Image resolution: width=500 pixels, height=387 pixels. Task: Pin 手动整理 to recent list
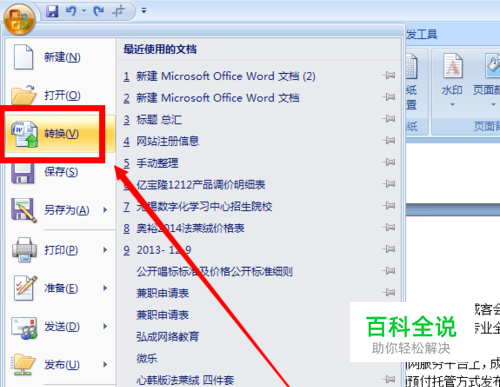point(388,162)
